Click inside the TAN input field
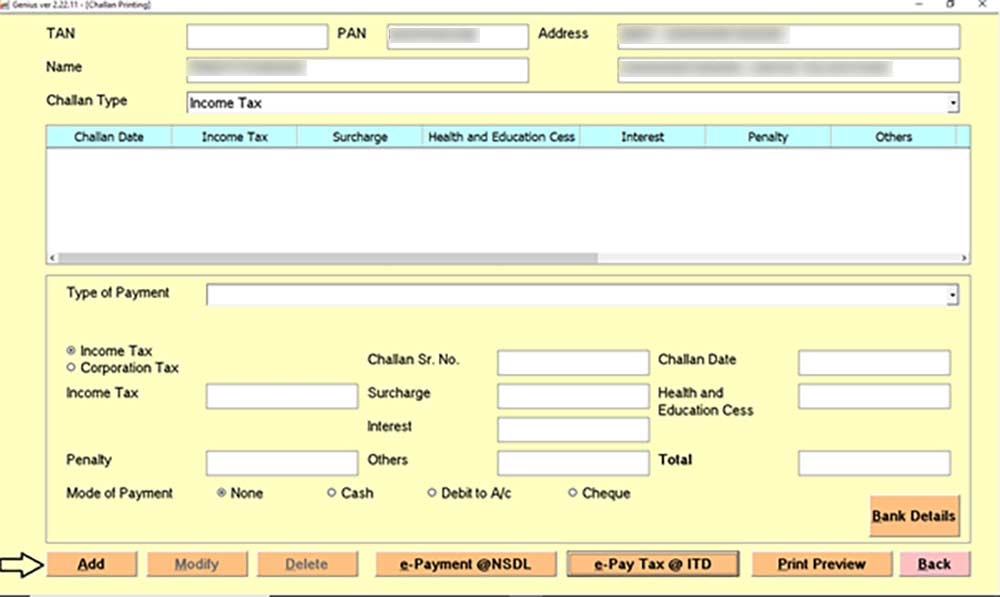Image resolution: width=1000 pixels, height=597 pixels. click(x=256, y=36)
